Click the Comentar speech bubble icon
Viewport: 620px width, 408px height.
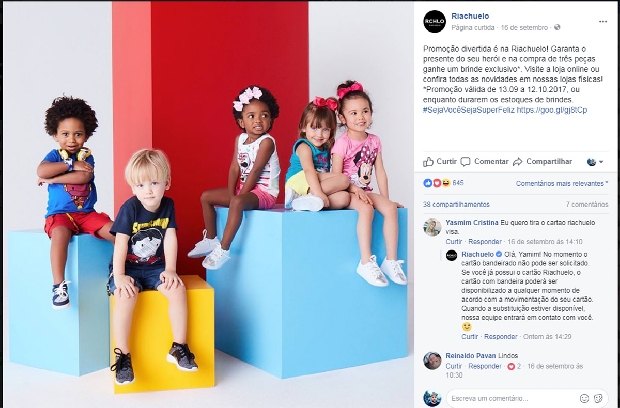pos(465,162)
